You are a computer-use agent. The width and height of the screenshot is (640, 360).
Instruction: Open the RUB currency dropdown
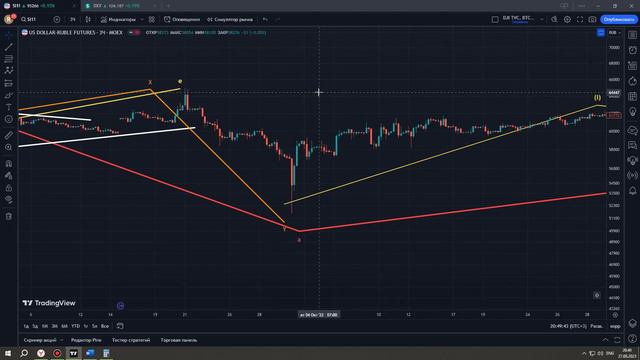point(614,33)
